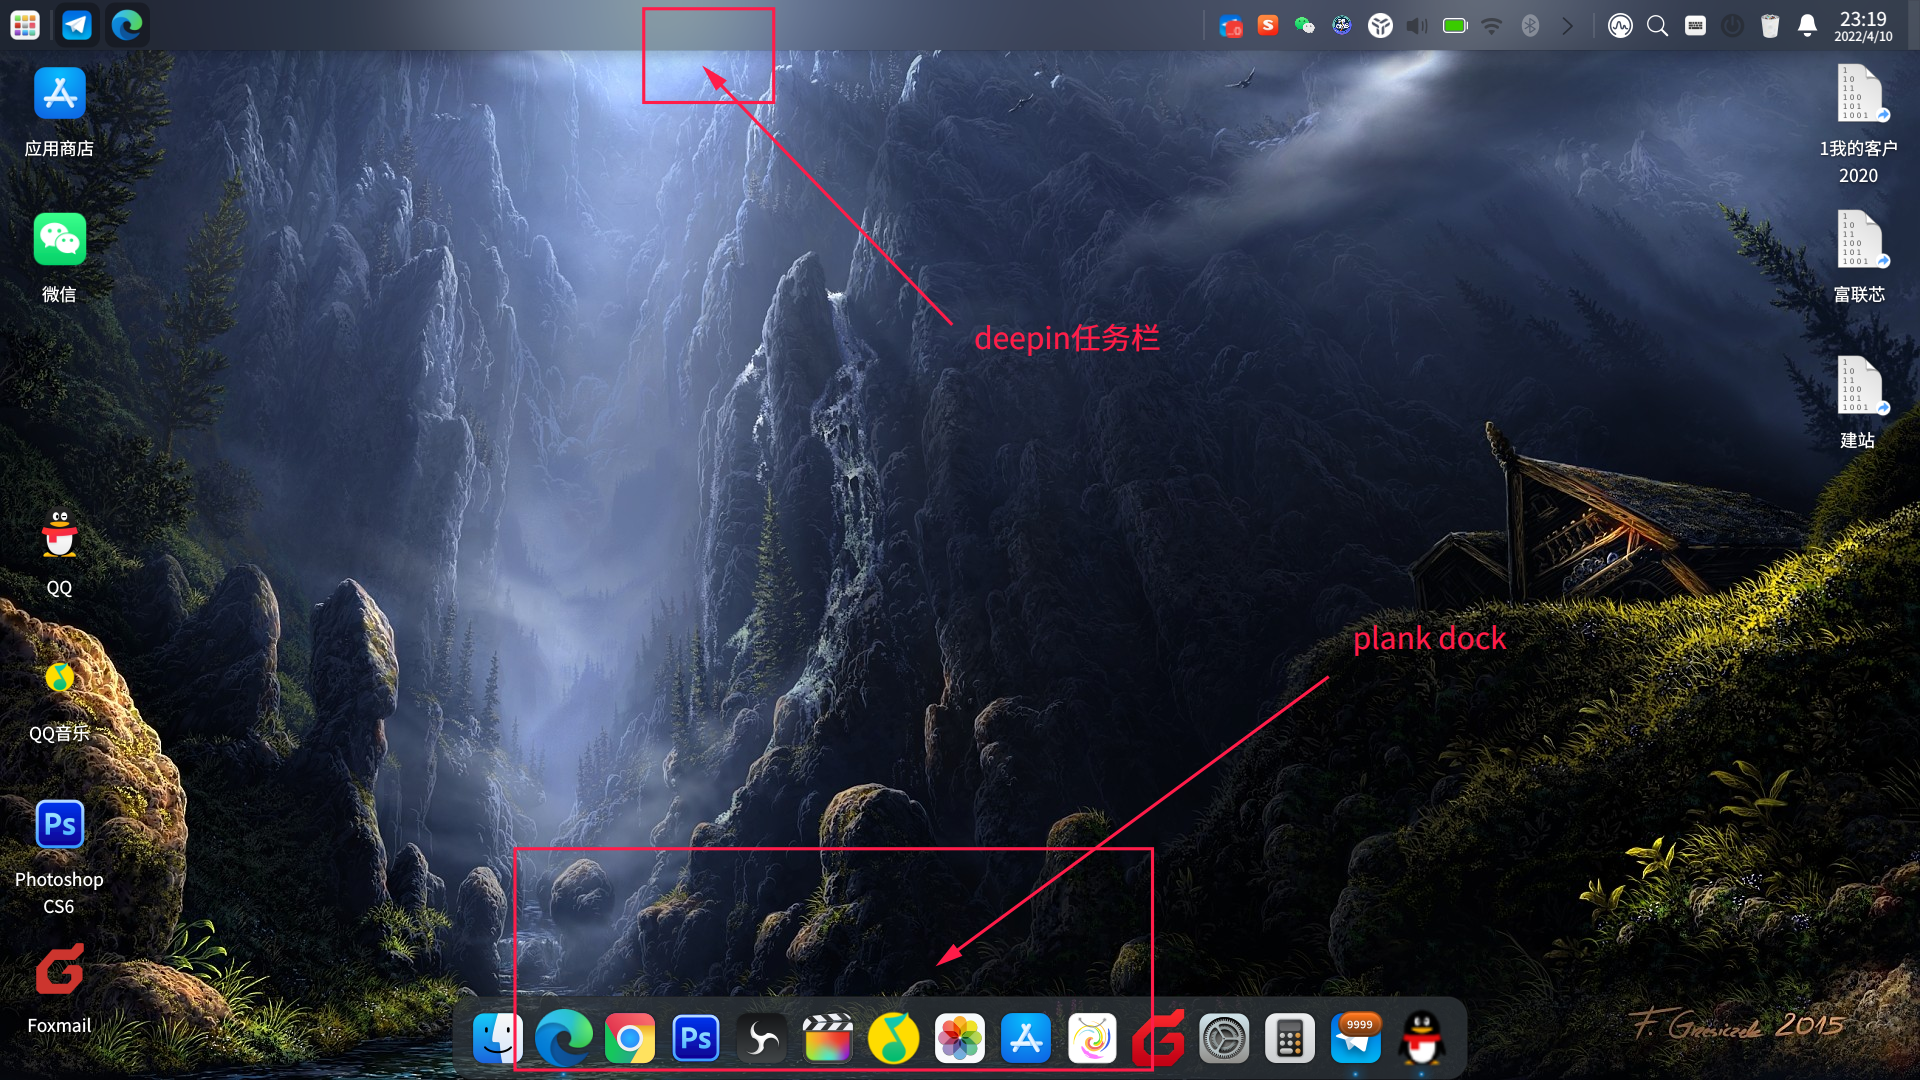Launch Final Cut clapperboard icon in dock
The width and height of the screenshot is (1920, 1080).
click(828, 1039)
